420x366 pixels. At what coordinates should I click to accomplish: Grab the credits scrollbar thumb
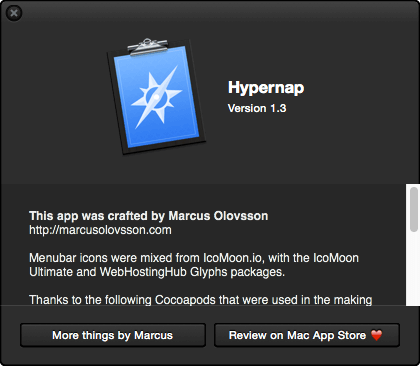[414, 209]
